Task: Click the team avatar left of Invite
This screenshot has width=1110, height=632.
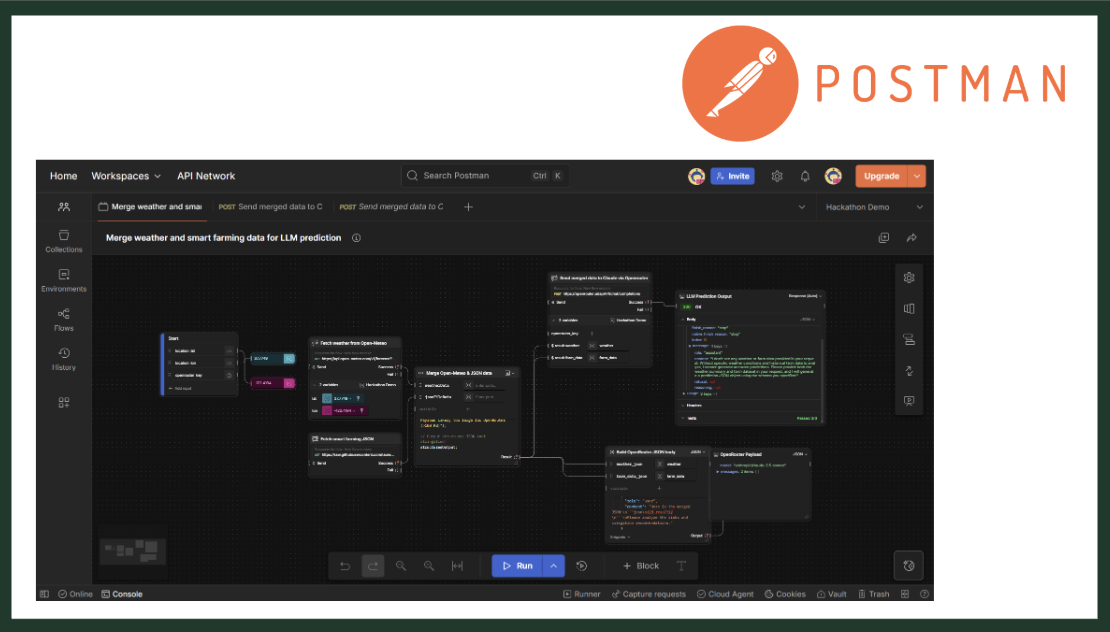Action: click(x=697, y=176)
